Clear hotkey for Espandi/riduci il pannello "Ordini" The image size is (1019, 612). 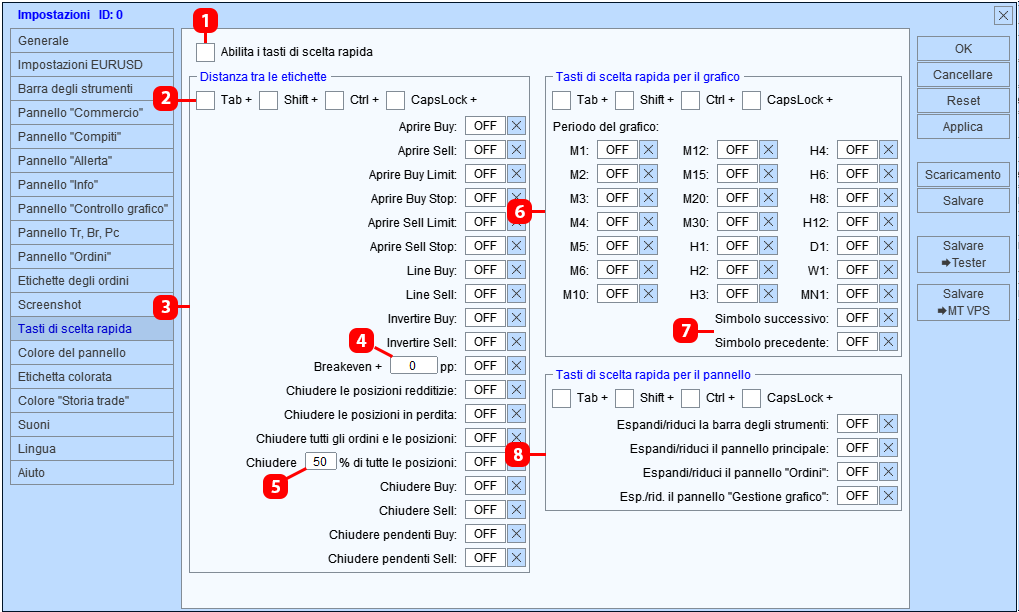pos(888,472)
